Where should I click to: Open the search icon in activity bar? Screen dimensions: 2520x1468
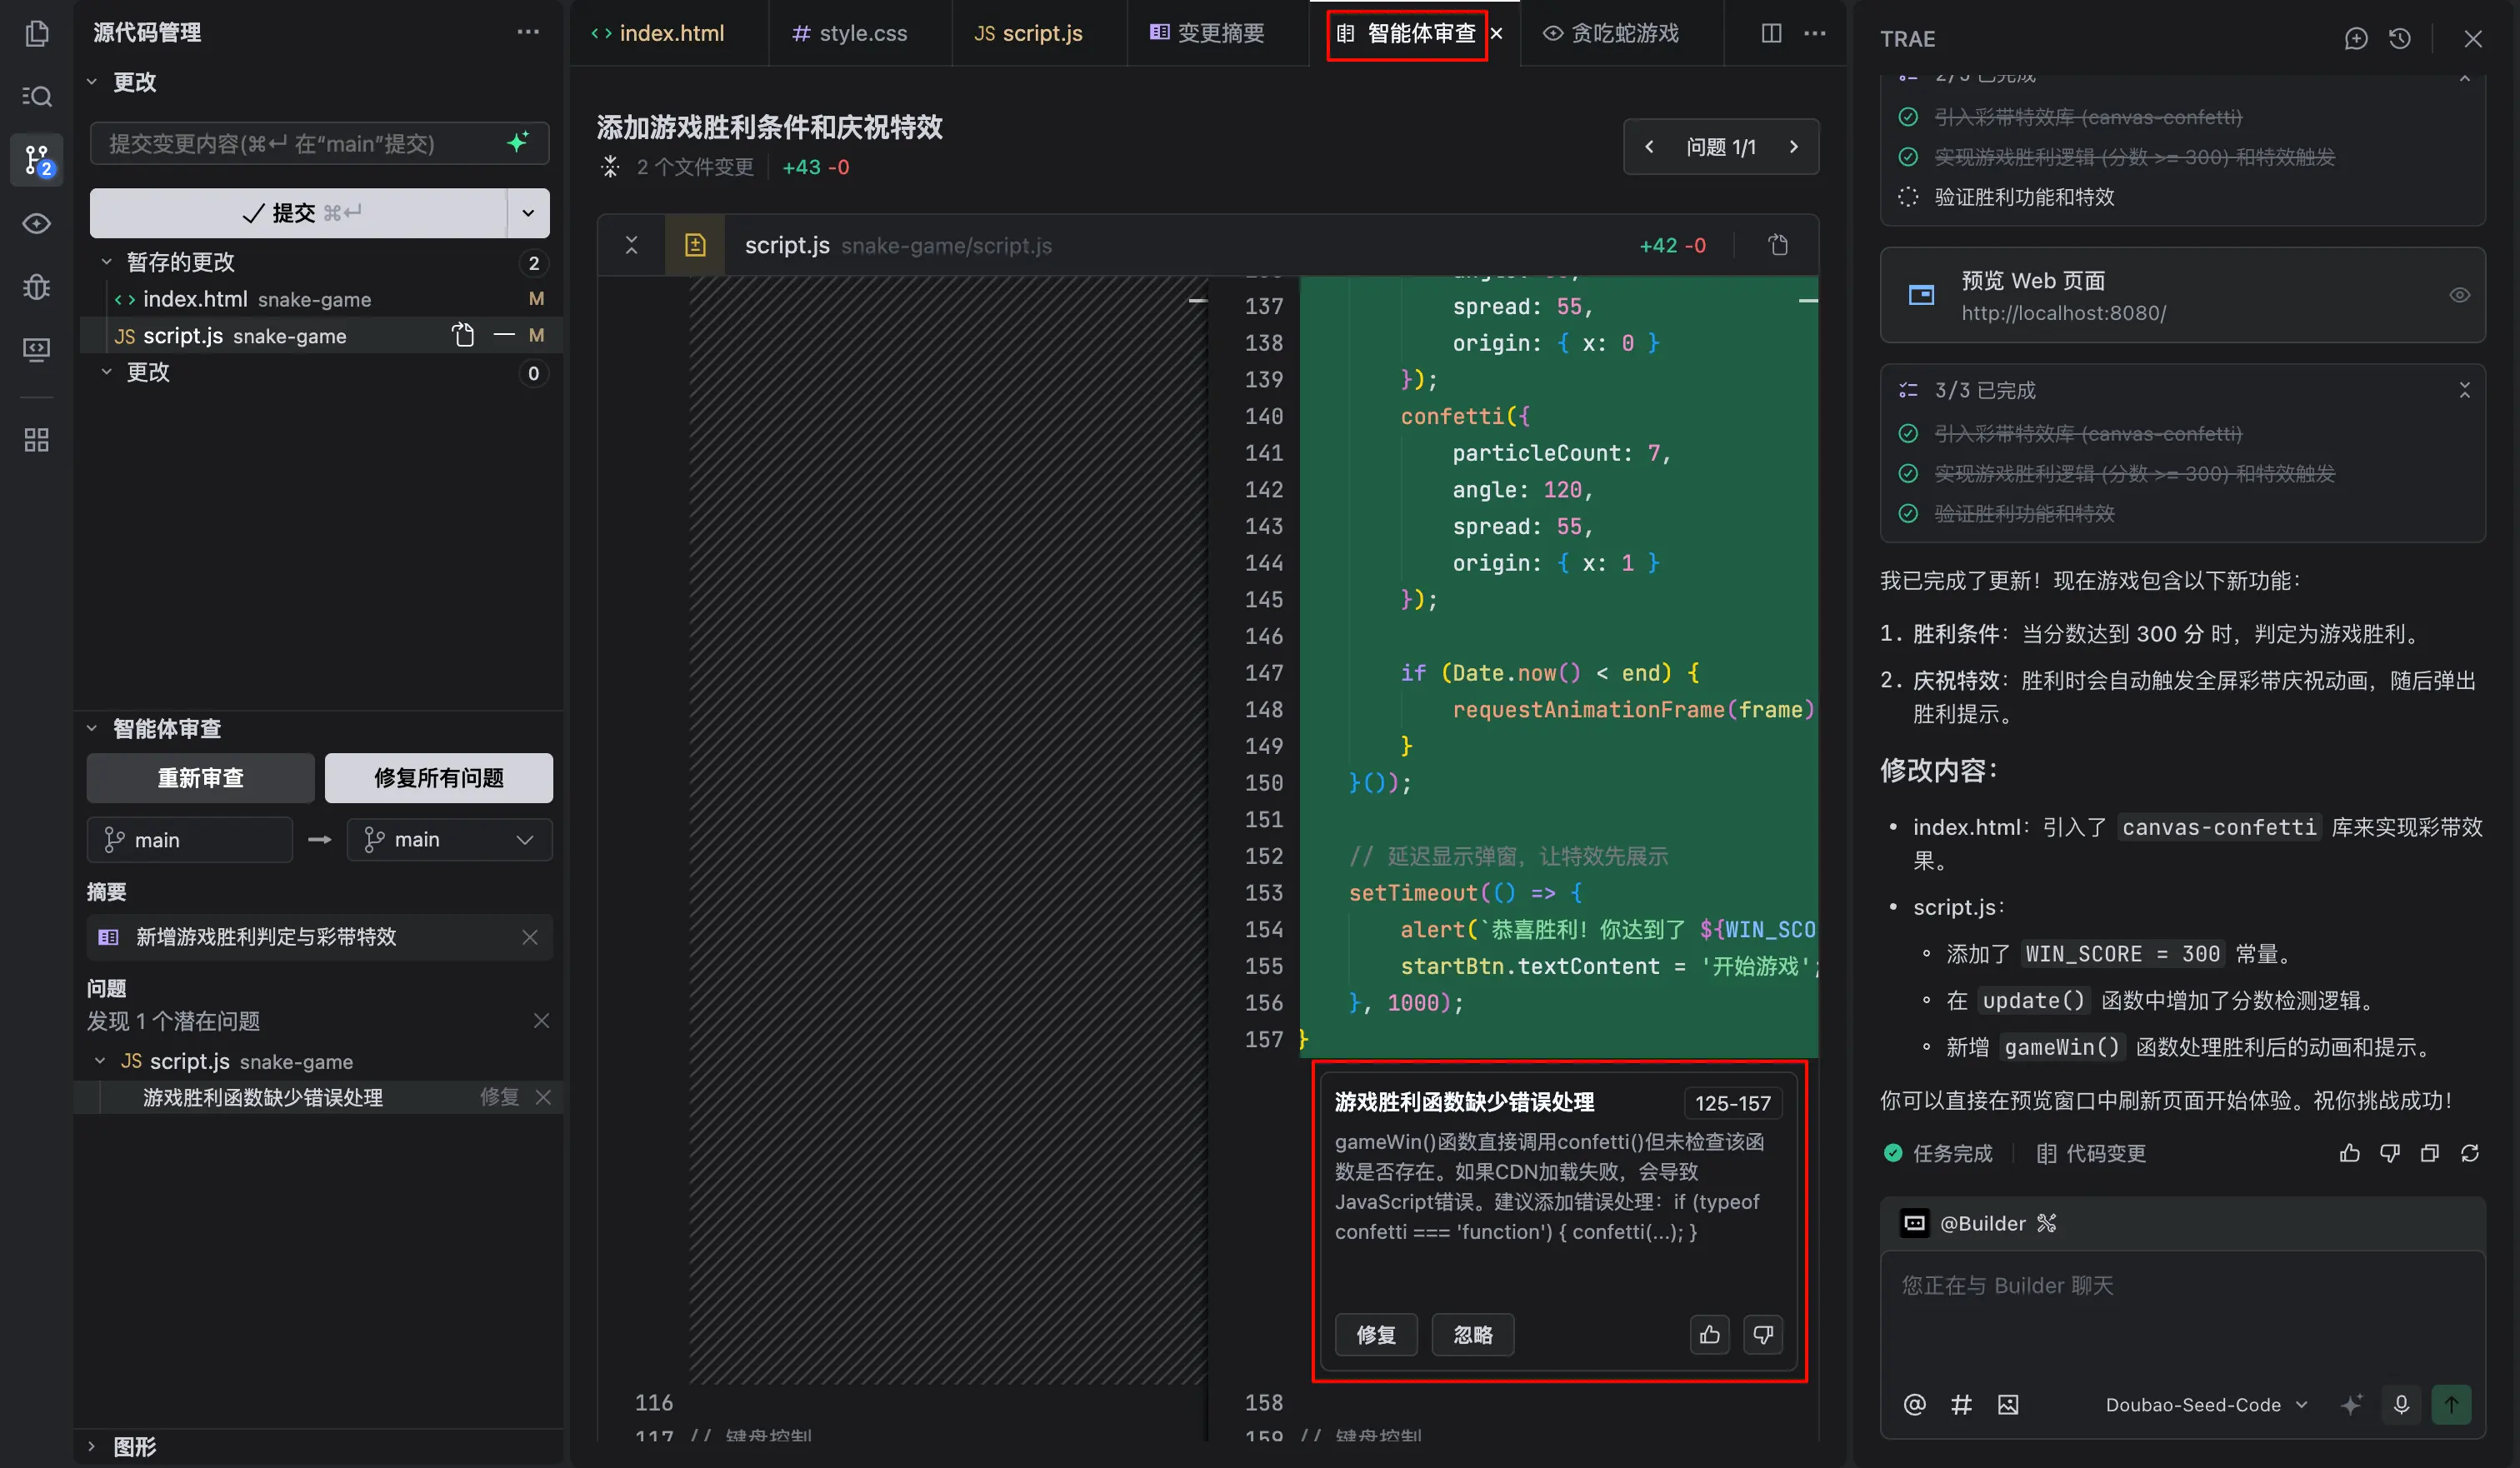pos(37,96)
